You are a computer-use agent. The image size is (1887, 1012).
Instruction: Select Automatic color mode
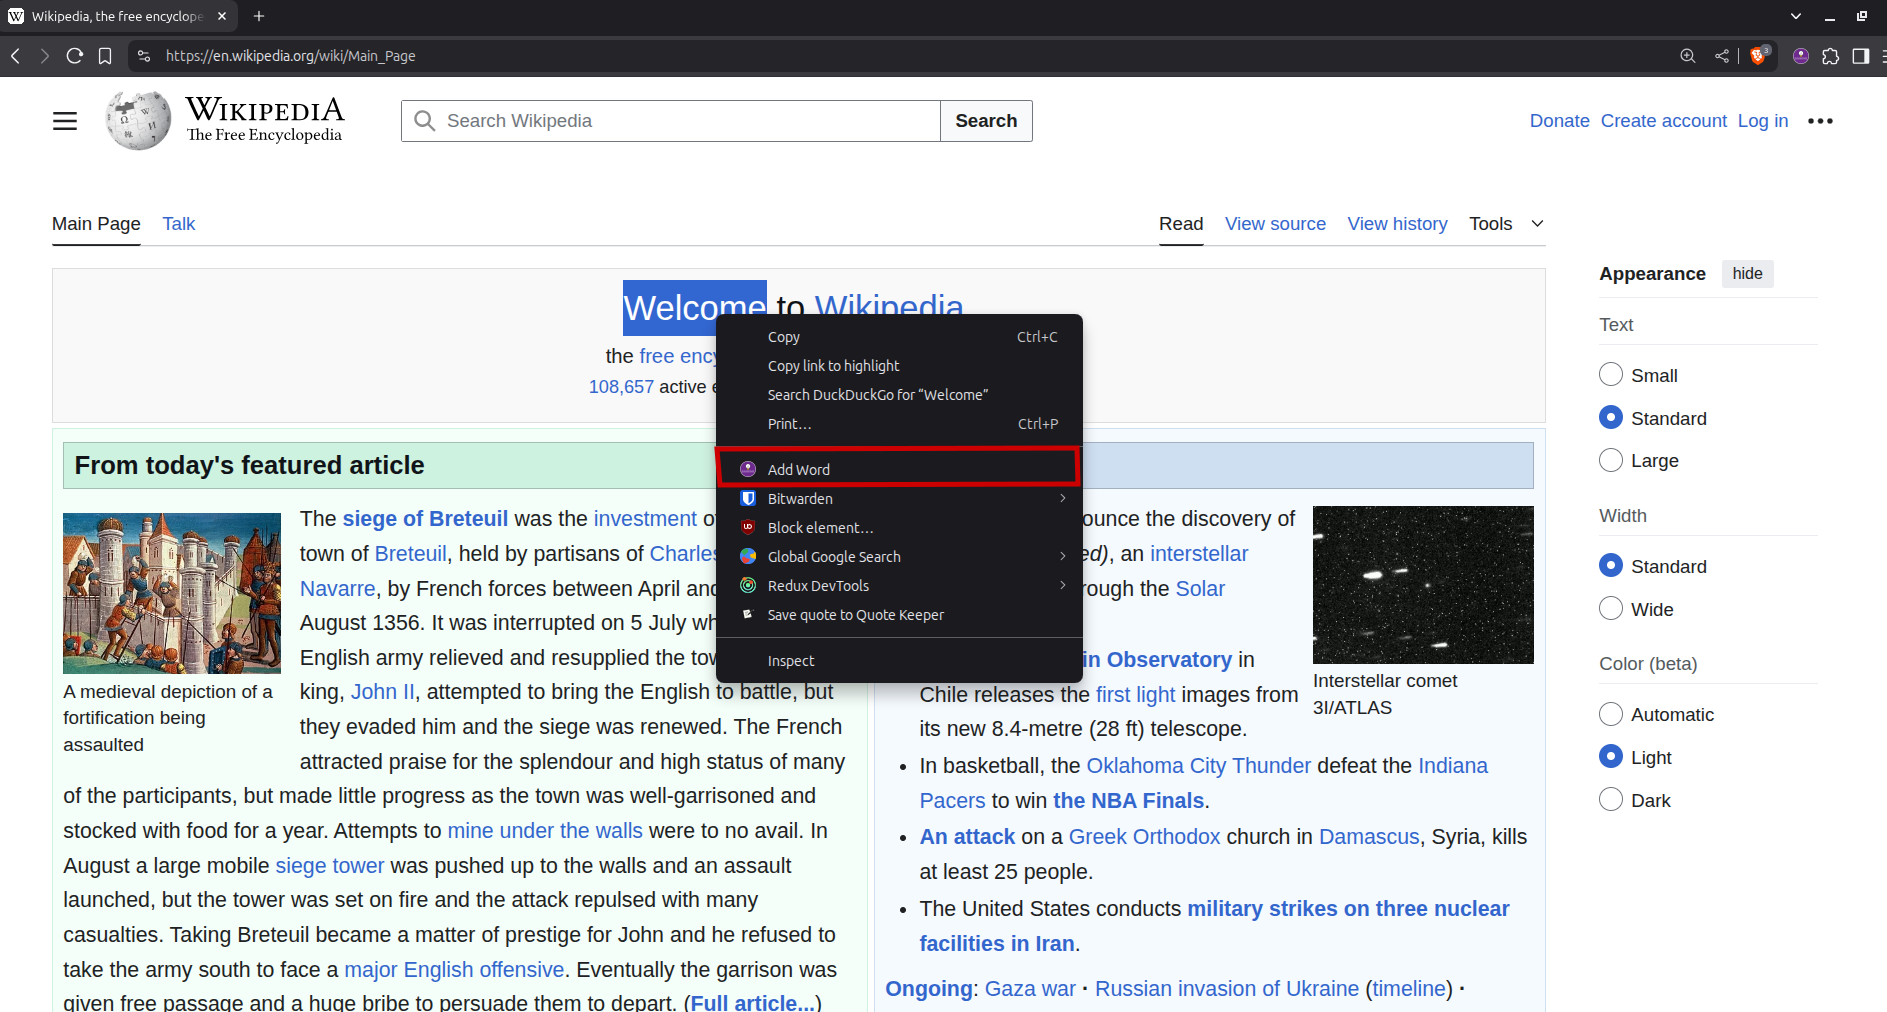tap(1611, 714)
